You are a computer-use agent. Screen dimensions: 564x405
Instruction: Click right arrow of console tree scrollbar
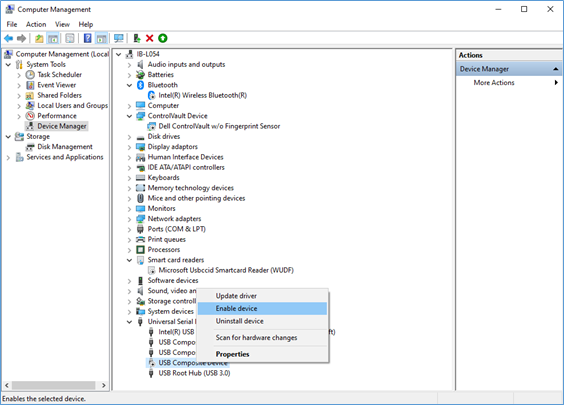(104, 385)
